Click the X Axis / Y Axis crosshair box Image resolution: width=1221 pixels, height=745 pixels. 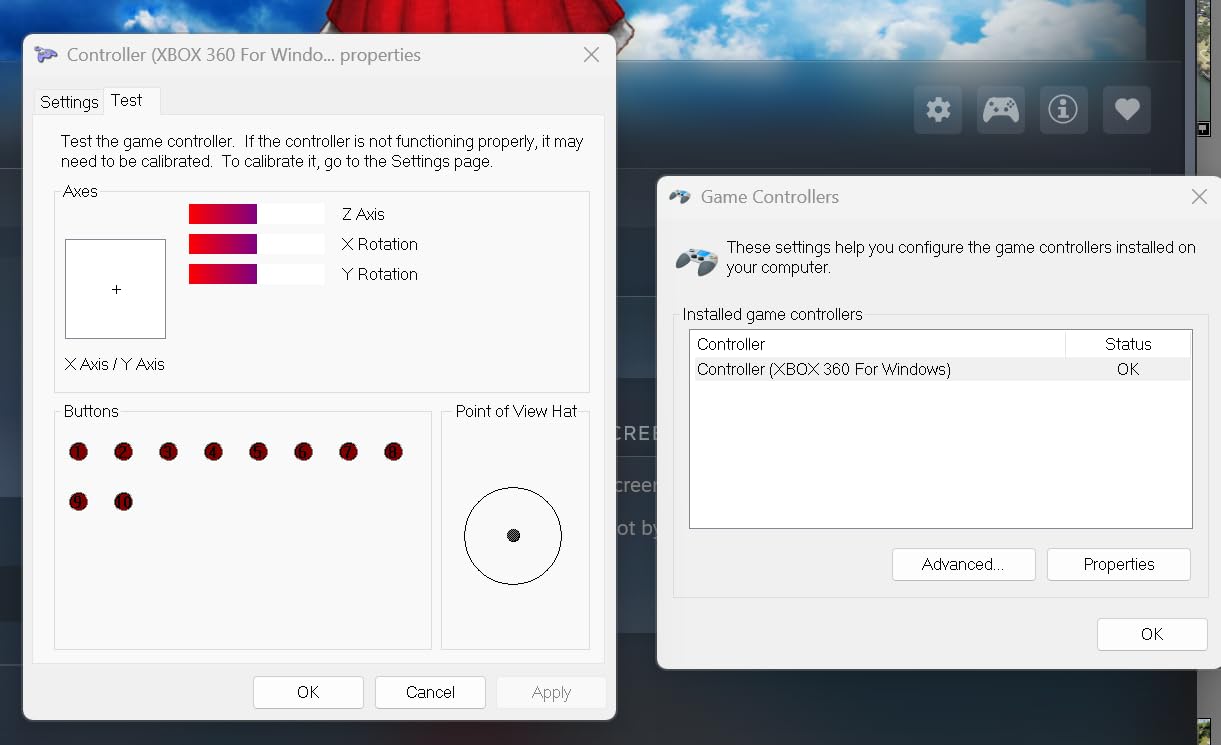coord(115,289)
